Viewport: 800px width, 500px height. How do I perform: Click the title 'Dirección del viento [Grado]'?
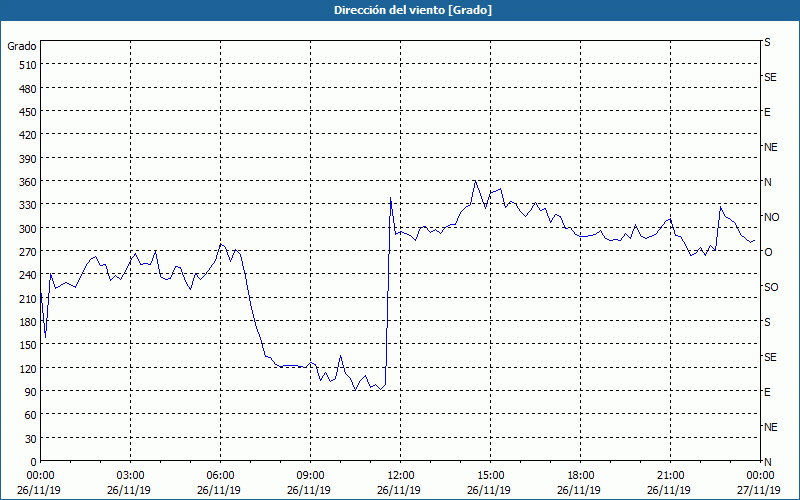413,10
